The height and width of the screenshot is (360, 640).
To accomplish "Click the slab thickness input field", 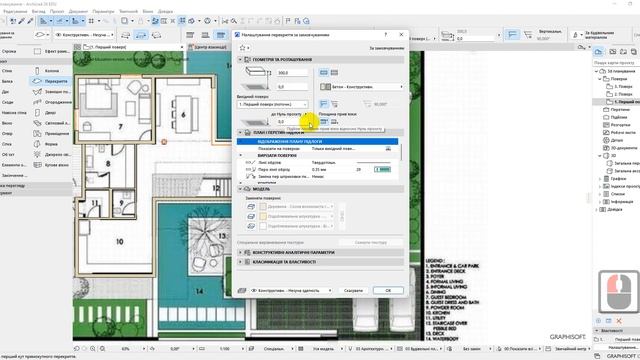I will coord(292,73).
